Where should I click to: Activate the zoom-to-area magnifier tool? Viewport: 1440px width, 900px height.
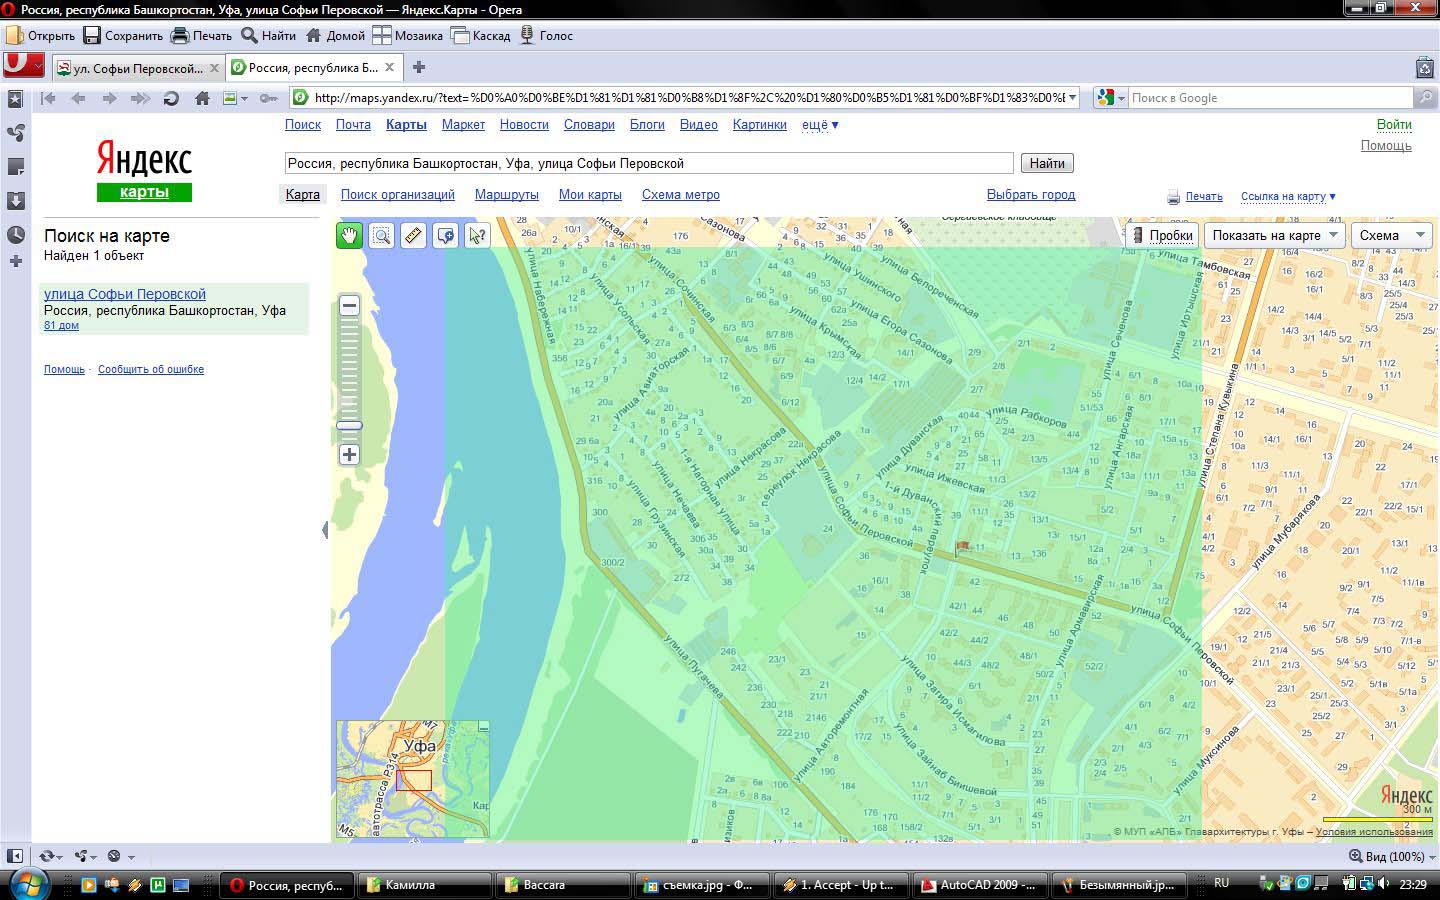coord(381,236)
